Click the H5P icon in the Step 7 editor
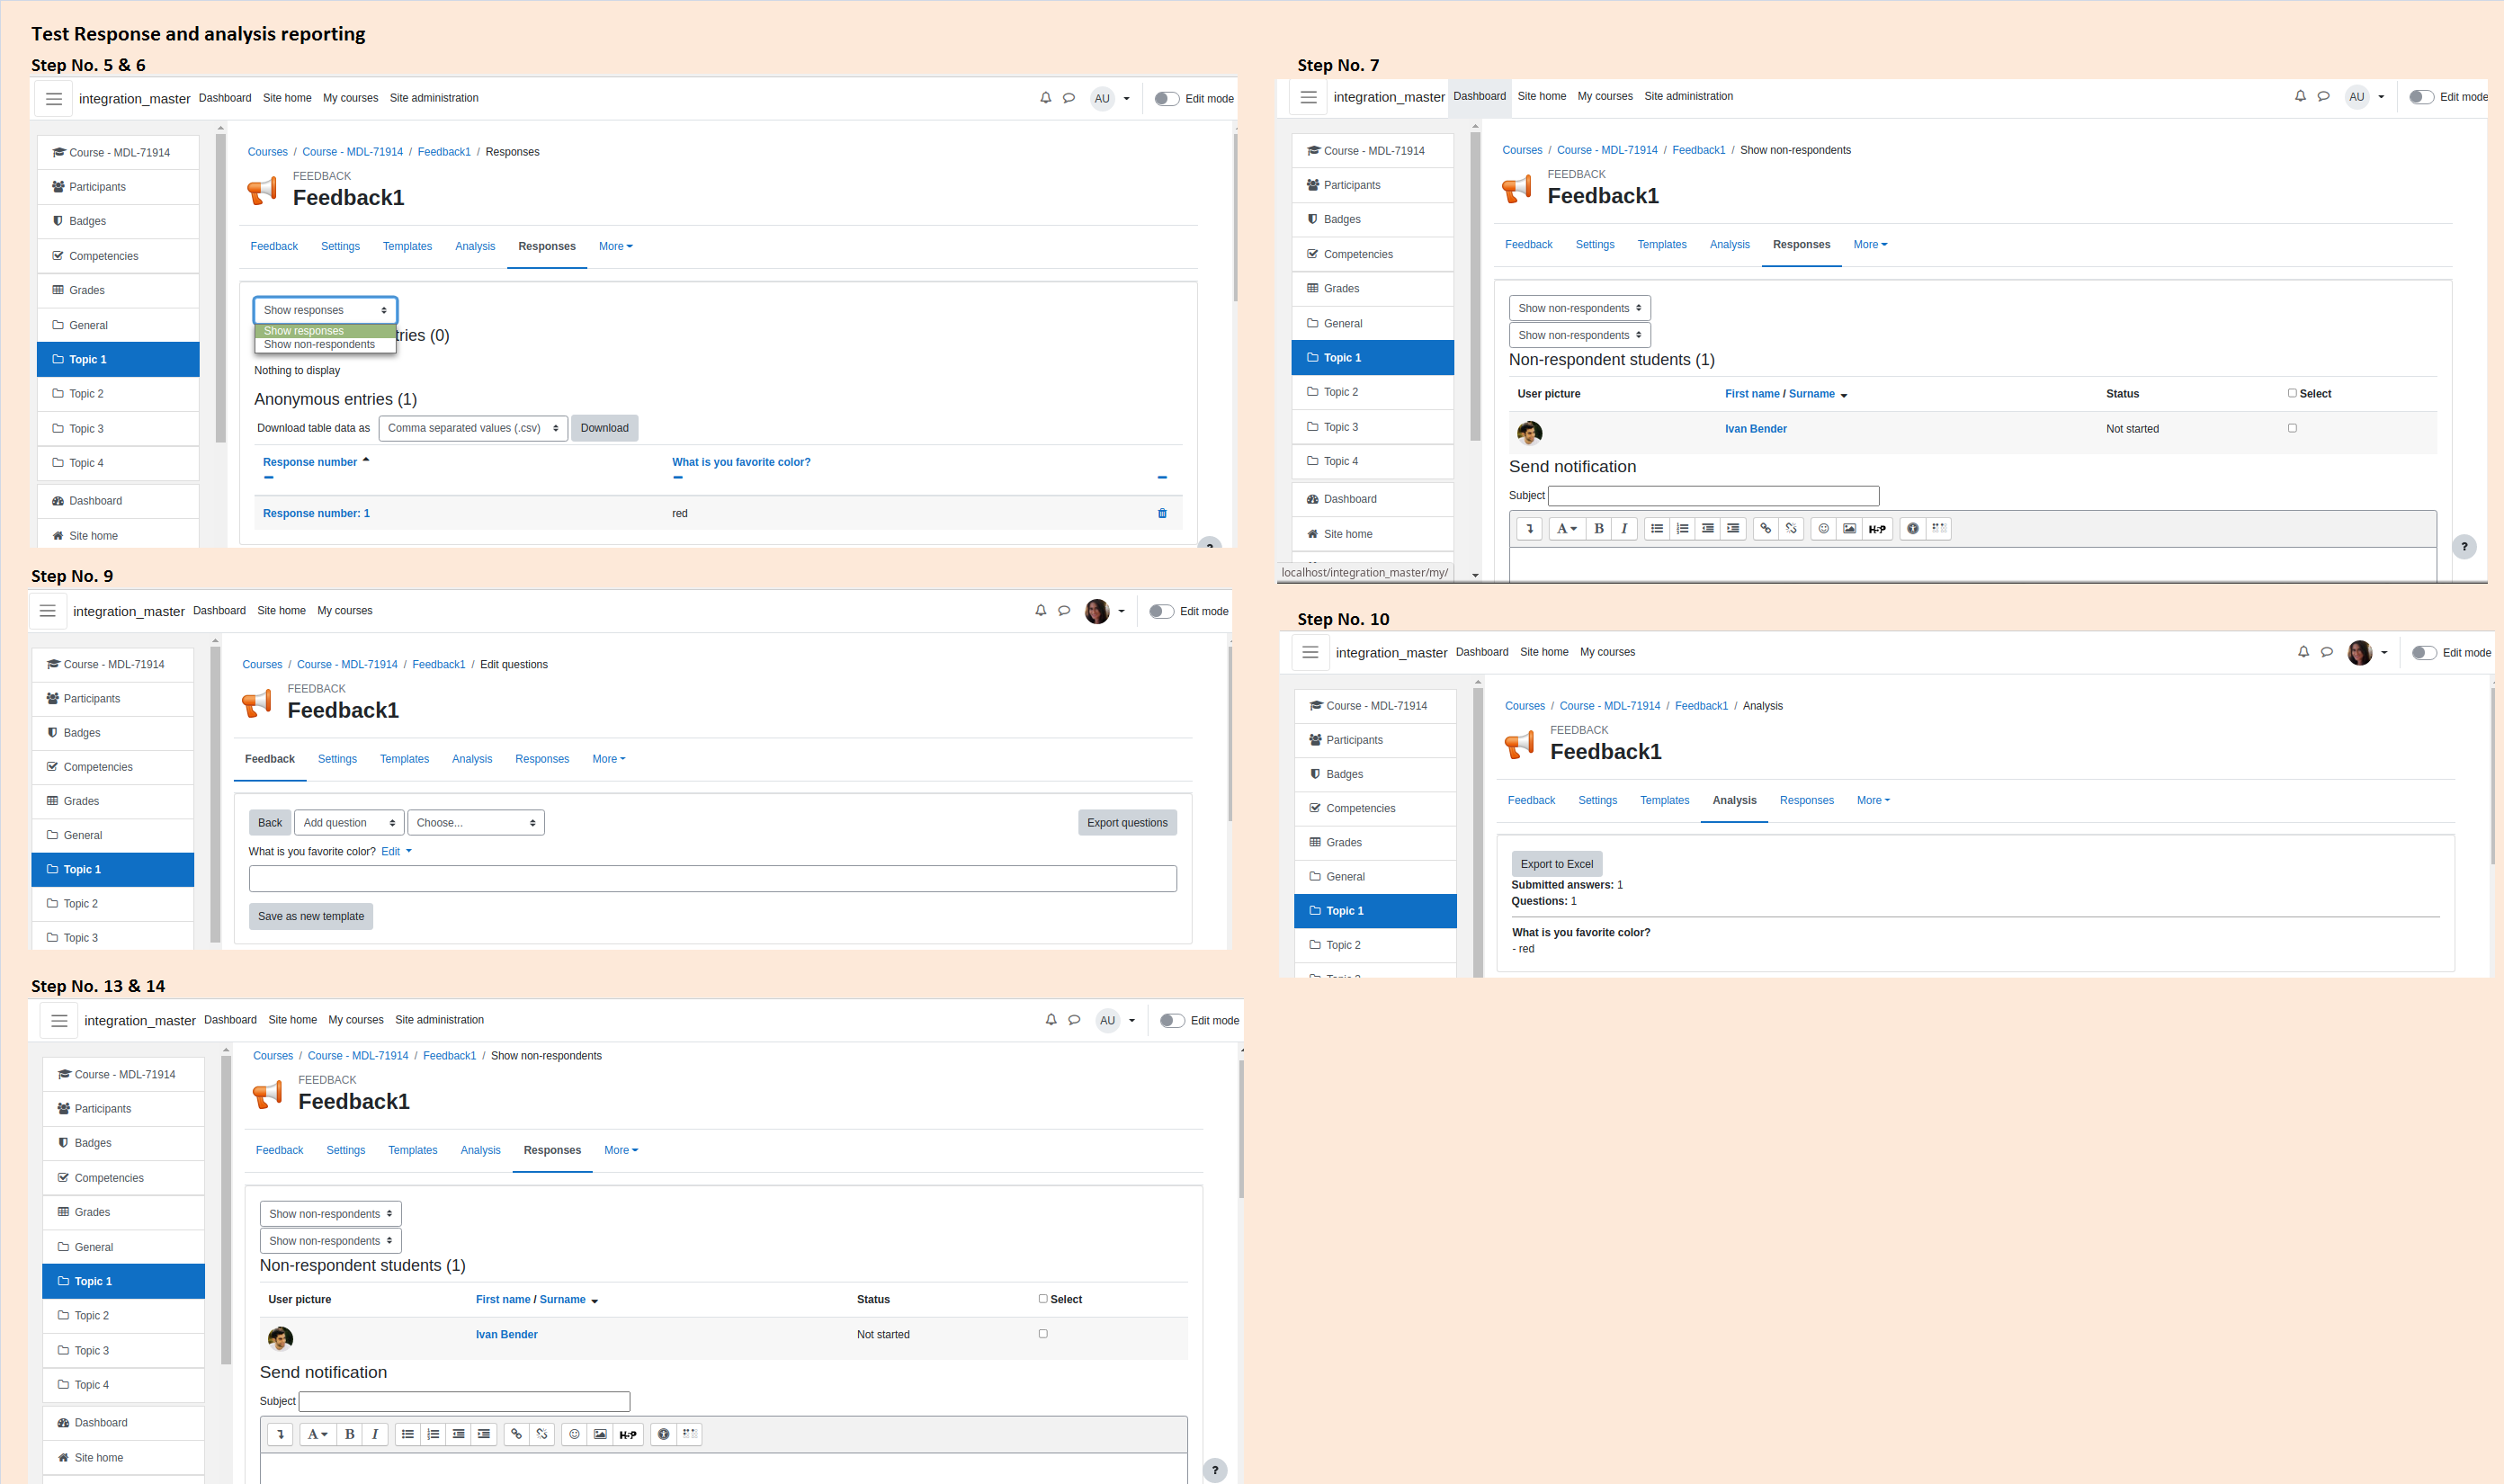The width and height of the screenshot is (2504, 1484). (1877, 529)
